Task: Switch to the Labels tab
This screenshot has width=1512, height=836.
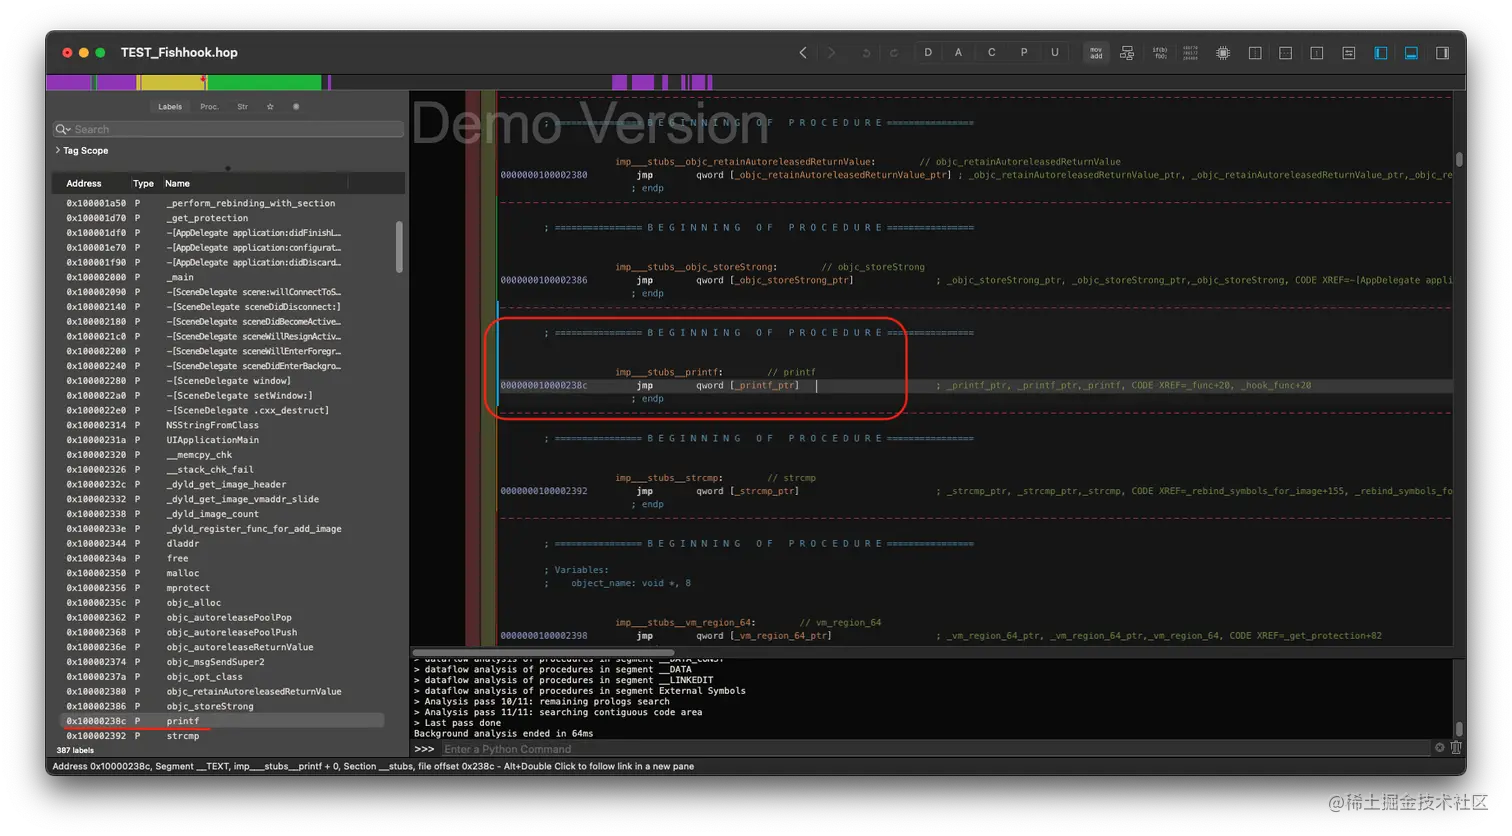Action: point(170,107)
